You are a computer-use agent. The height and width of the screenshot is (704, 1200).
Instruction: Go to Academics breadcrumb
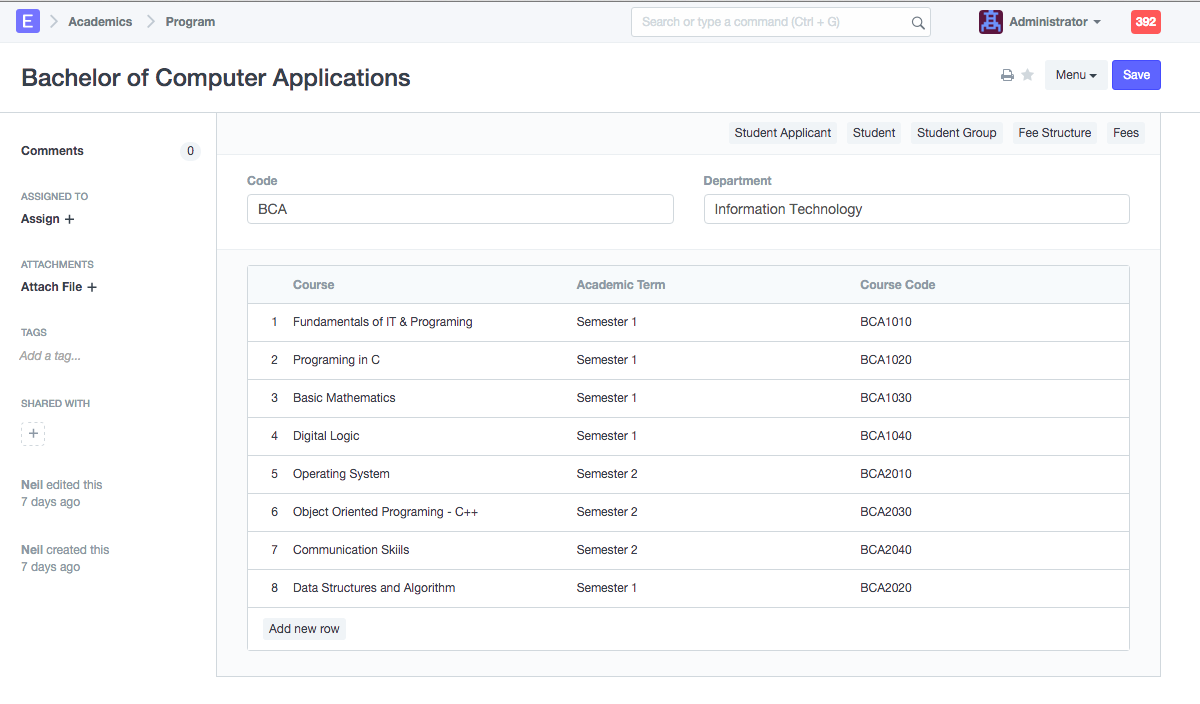(100, 22)
